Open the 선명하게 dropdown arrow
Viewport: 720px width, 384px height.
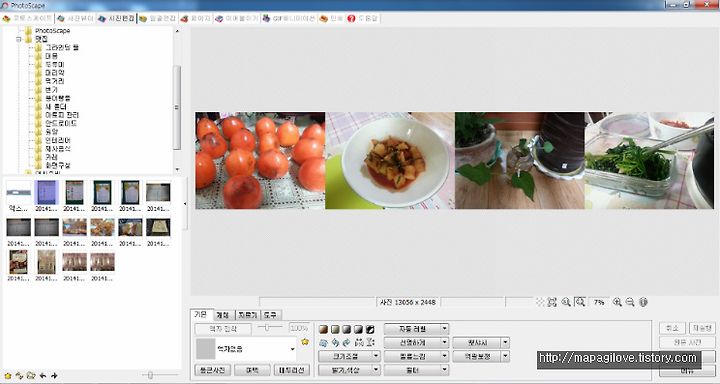tap(444, 343)
